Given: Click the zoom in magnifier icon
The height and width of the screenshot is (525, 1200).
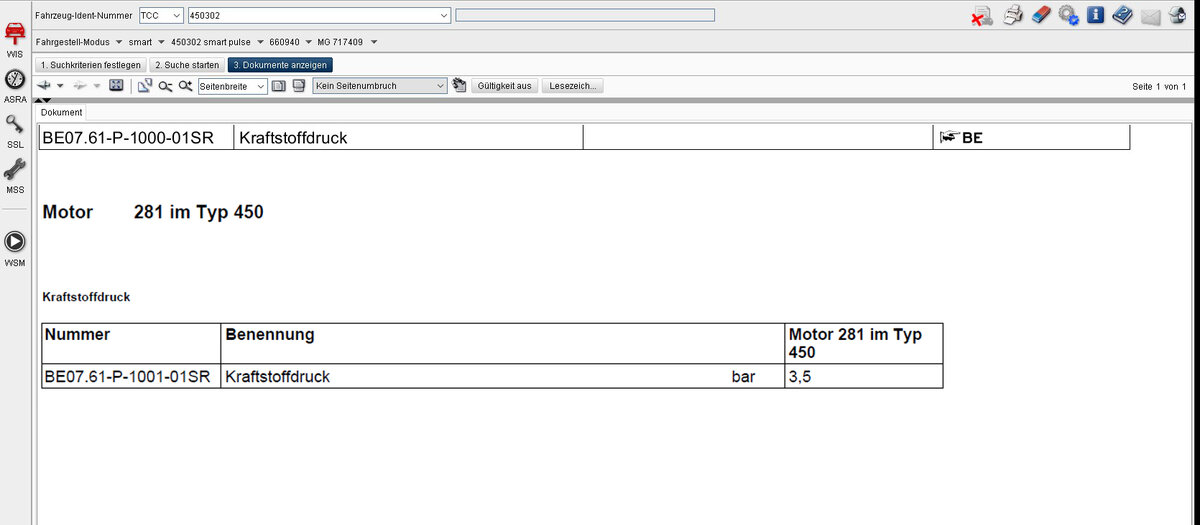Looking at the screenshot, I should click(x=185, y=86).
